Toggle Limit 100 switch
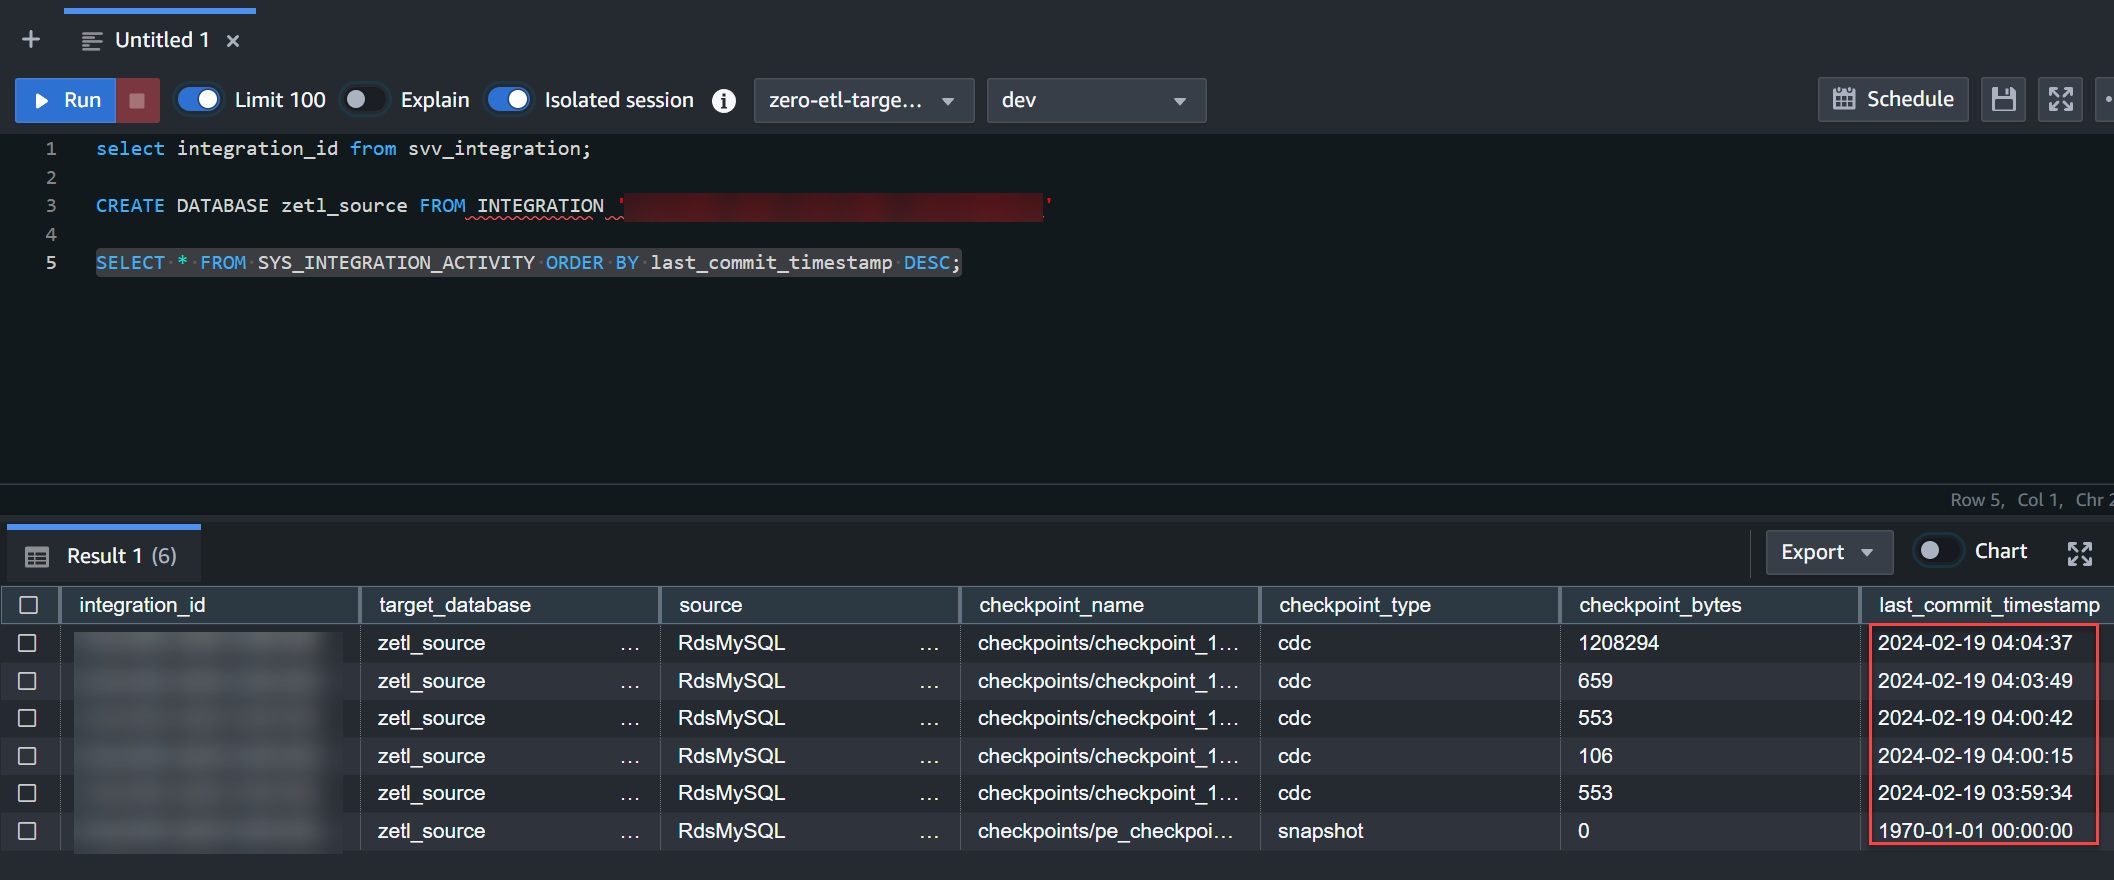This screenshot has height=880, width=2114. coord(199,100)
